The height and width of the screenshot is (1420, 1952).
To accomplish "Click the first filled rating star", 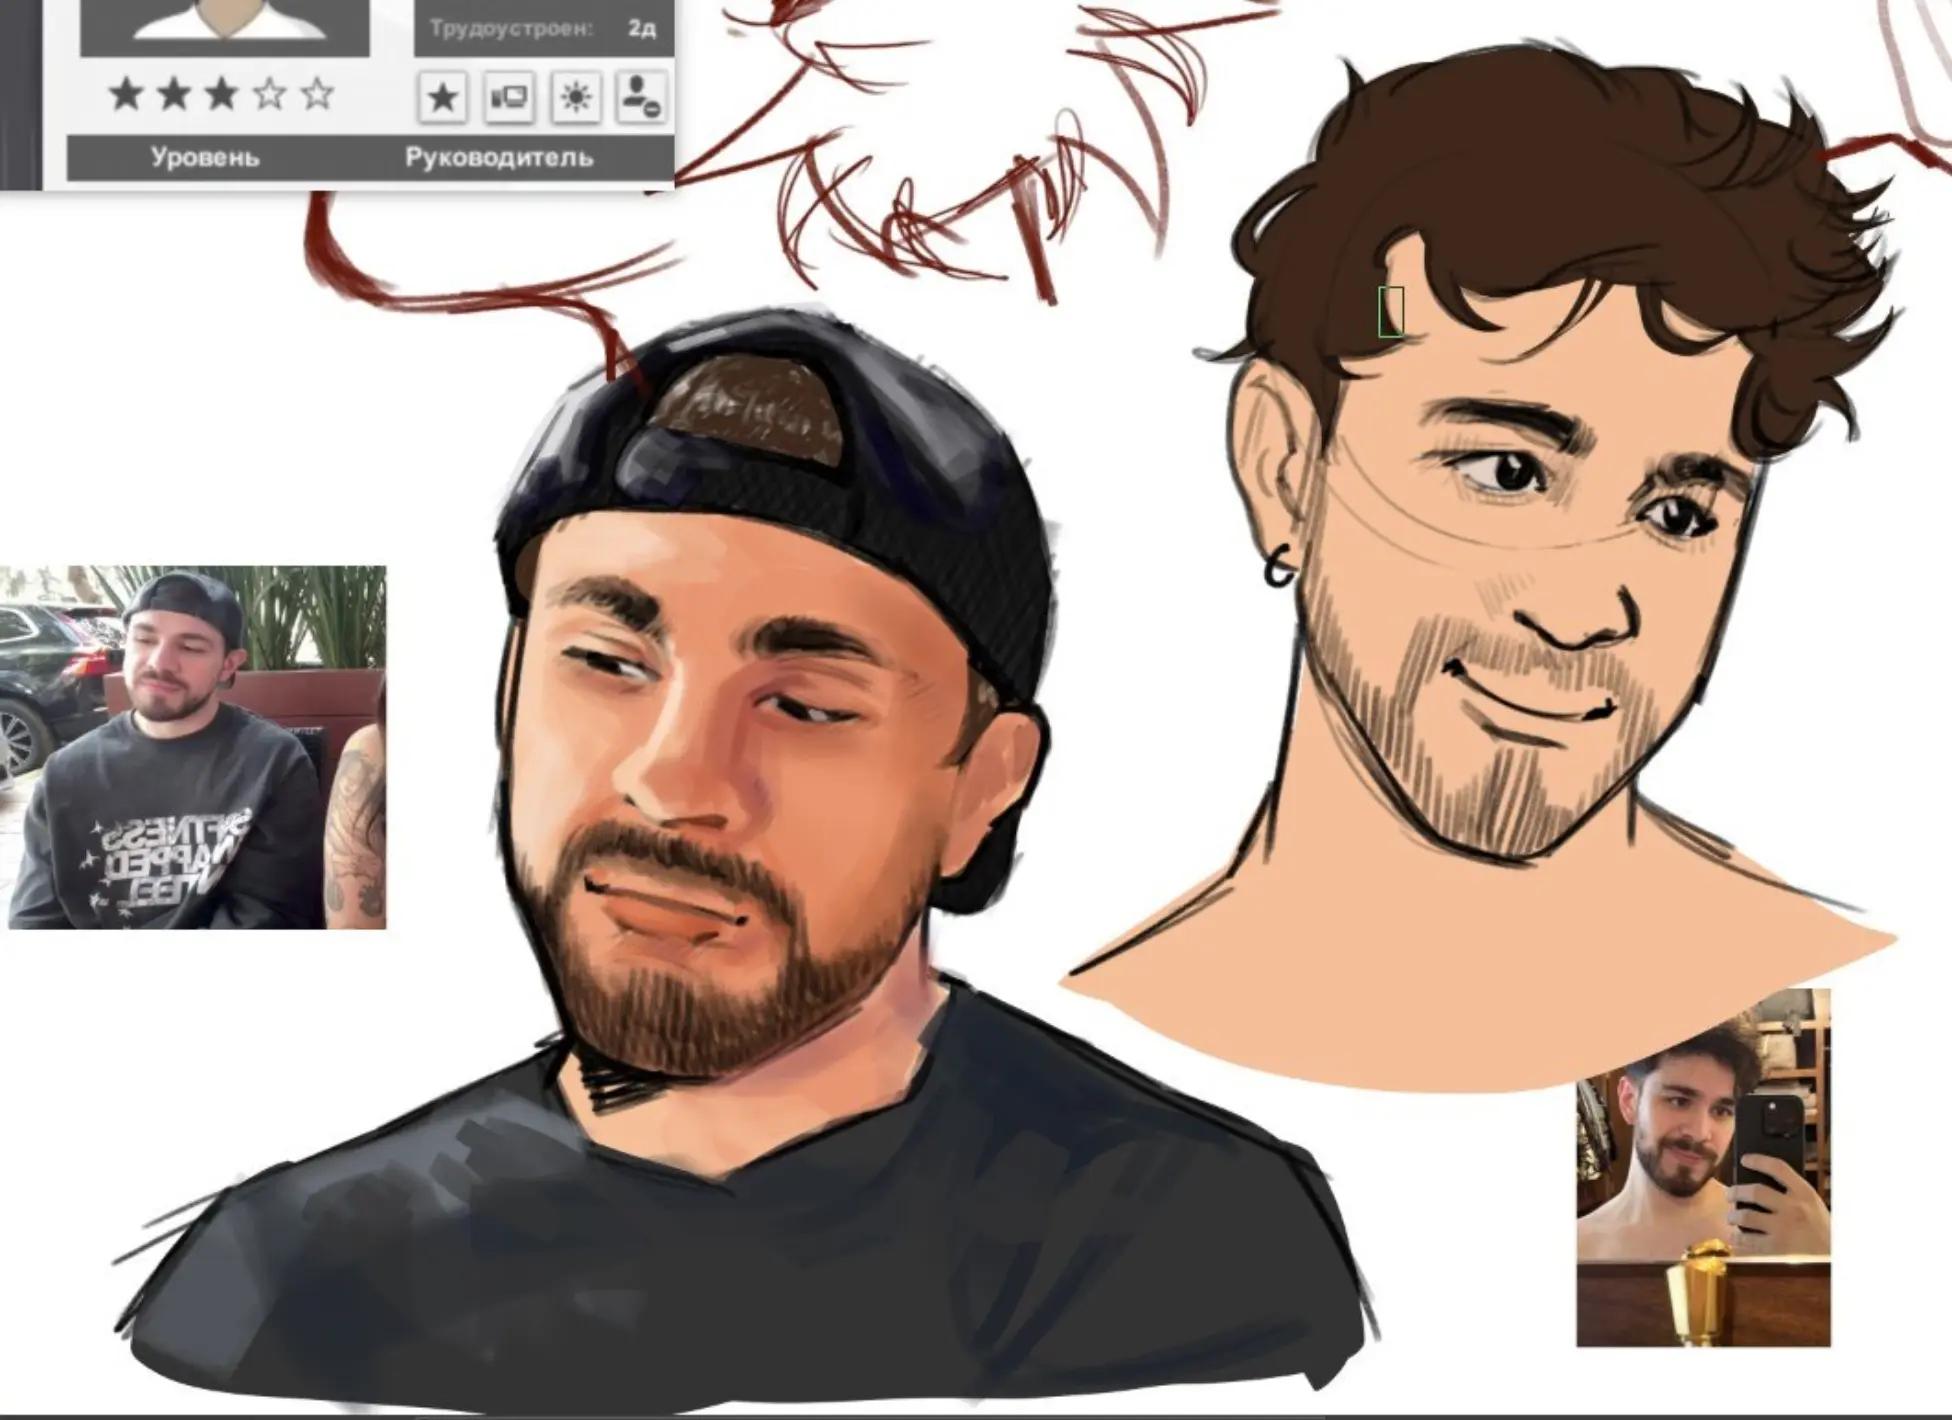I will 127,94.
